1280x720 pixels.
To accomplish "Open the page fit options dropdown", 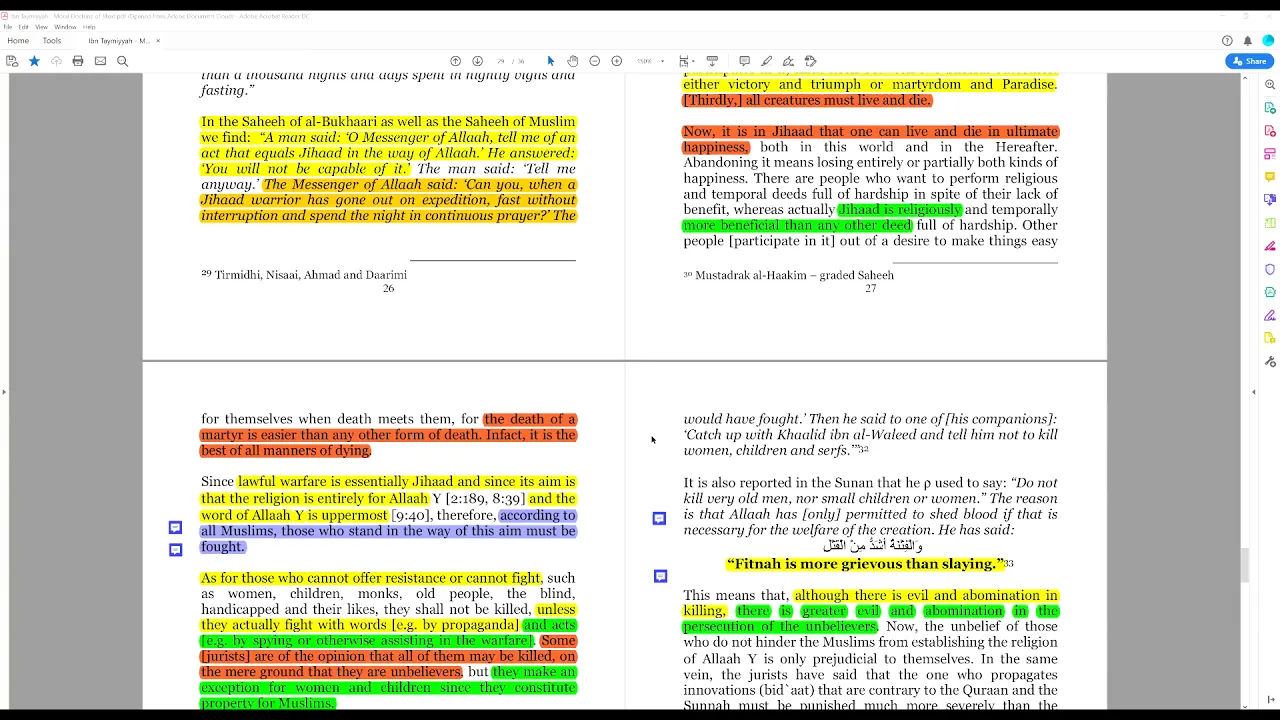I will point(686,61).
